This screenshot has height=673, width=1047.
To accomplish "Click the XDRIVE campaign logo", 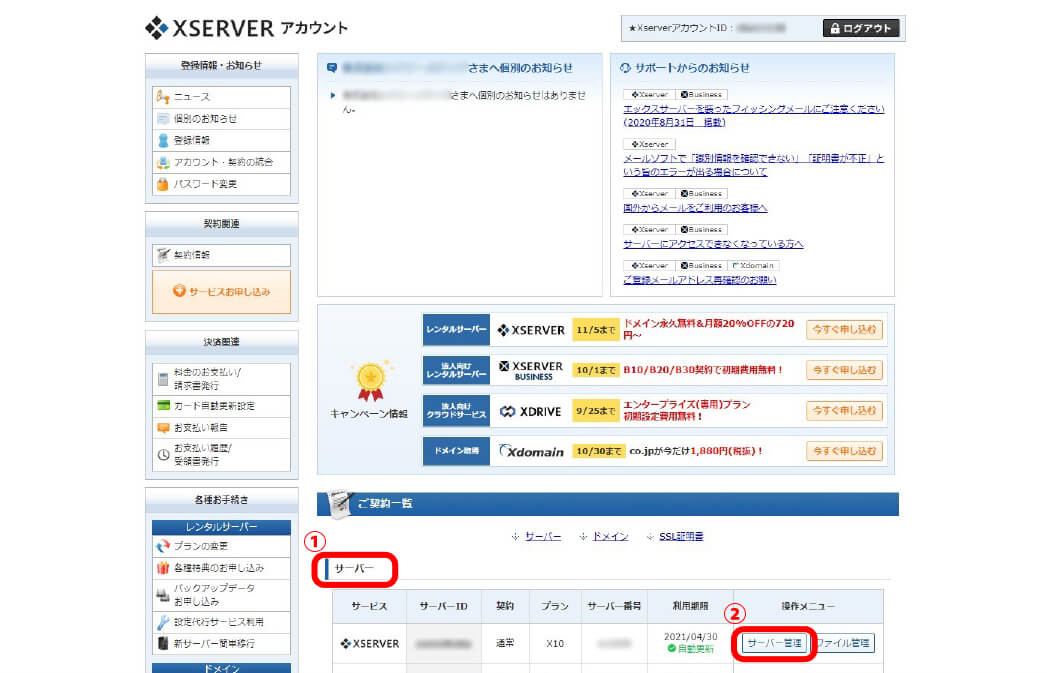I will pyautogui.click(x=532, y=411).
